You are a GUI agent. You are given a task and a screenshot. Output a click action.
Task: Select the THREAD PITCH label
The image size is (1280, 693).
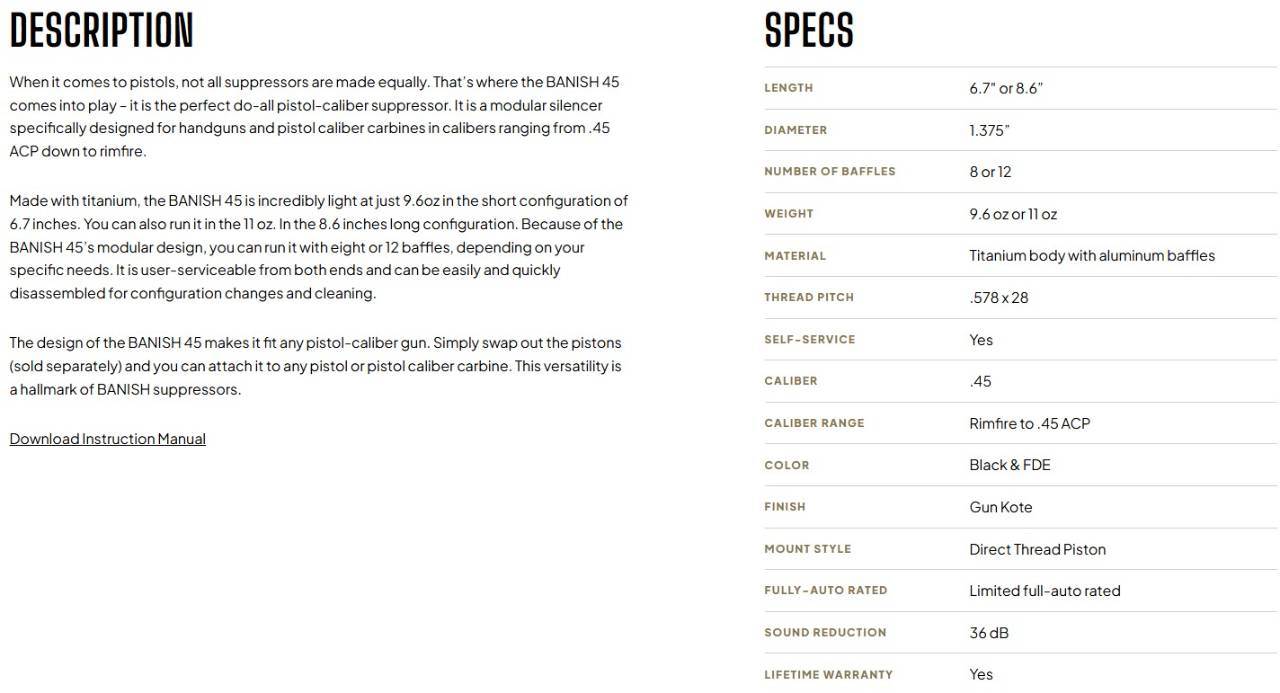(x=809, y=298)
